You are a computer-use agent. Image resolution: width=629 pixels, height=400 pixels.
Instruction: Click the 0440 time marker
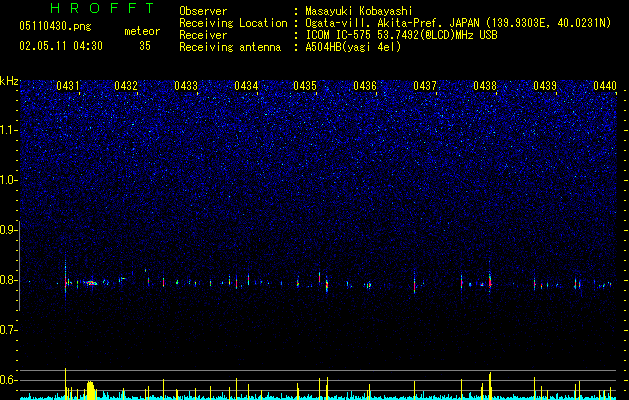coord(605,86)
